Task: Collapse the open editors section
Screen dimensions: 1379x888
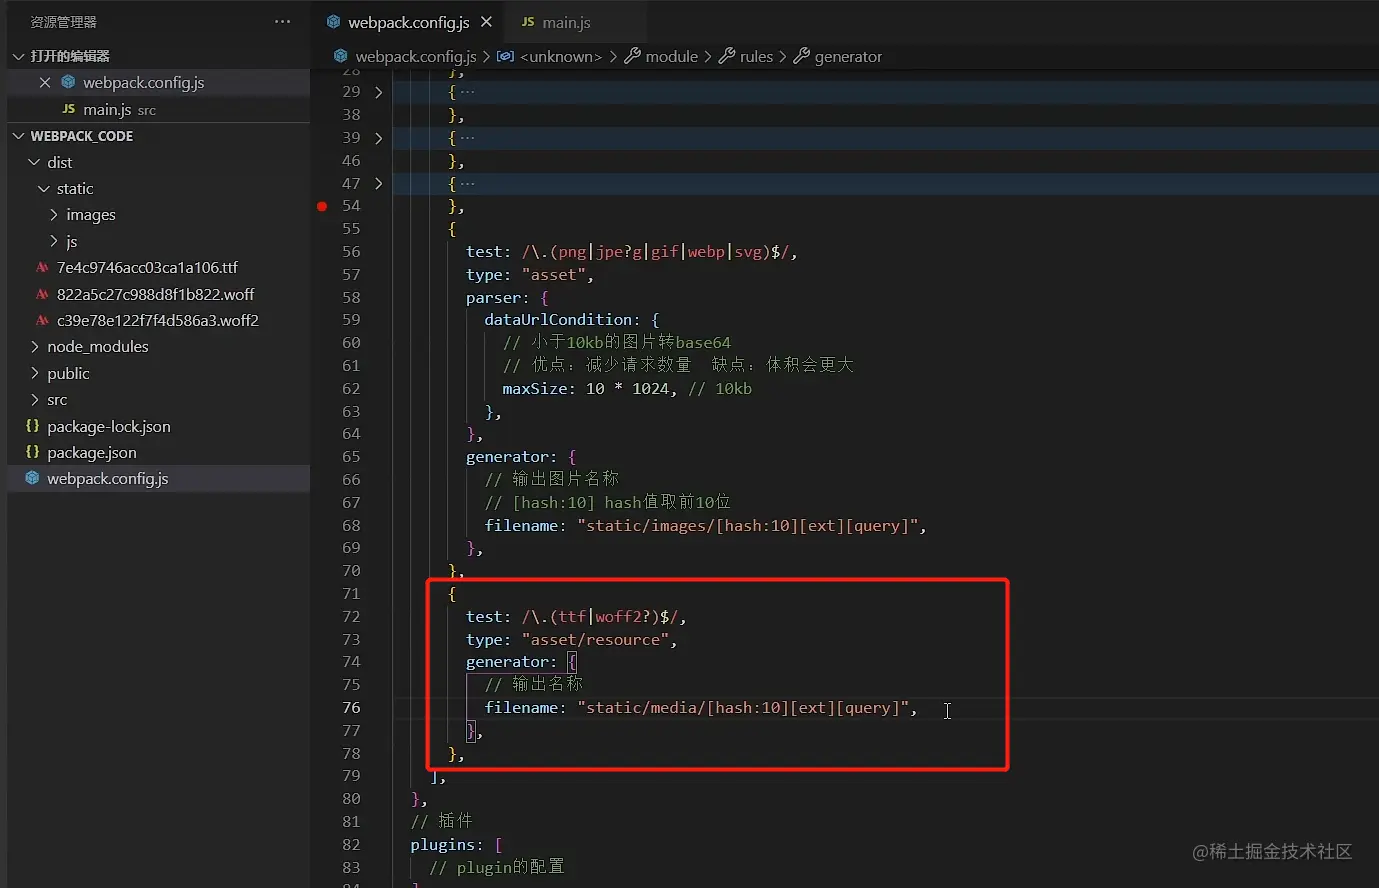Action: (x=18, y=56)
